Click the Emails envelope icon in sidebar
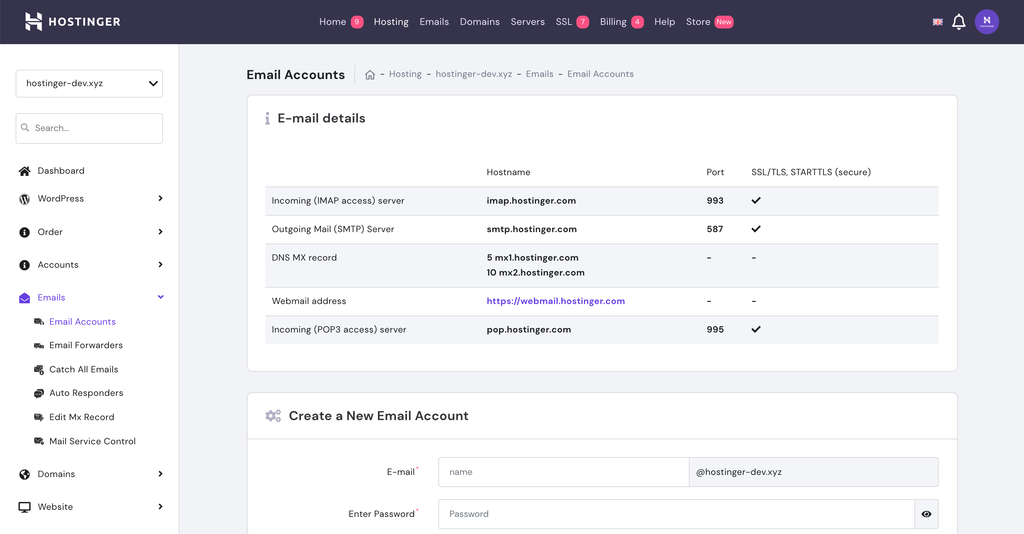 25,298
